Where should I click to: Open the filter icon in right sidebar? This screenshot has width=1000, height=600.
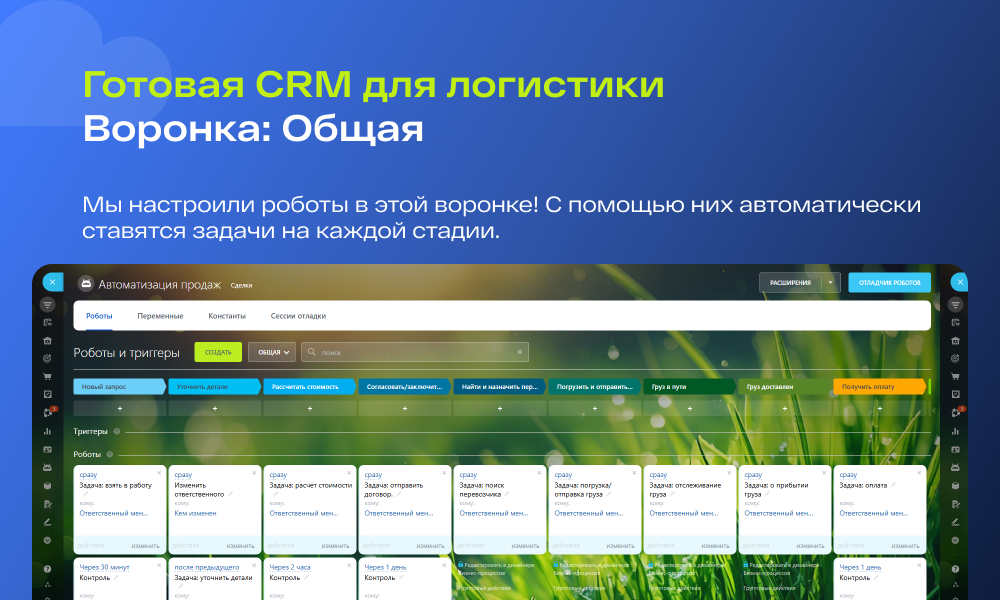pyautogui.click(x=955, y=305)
